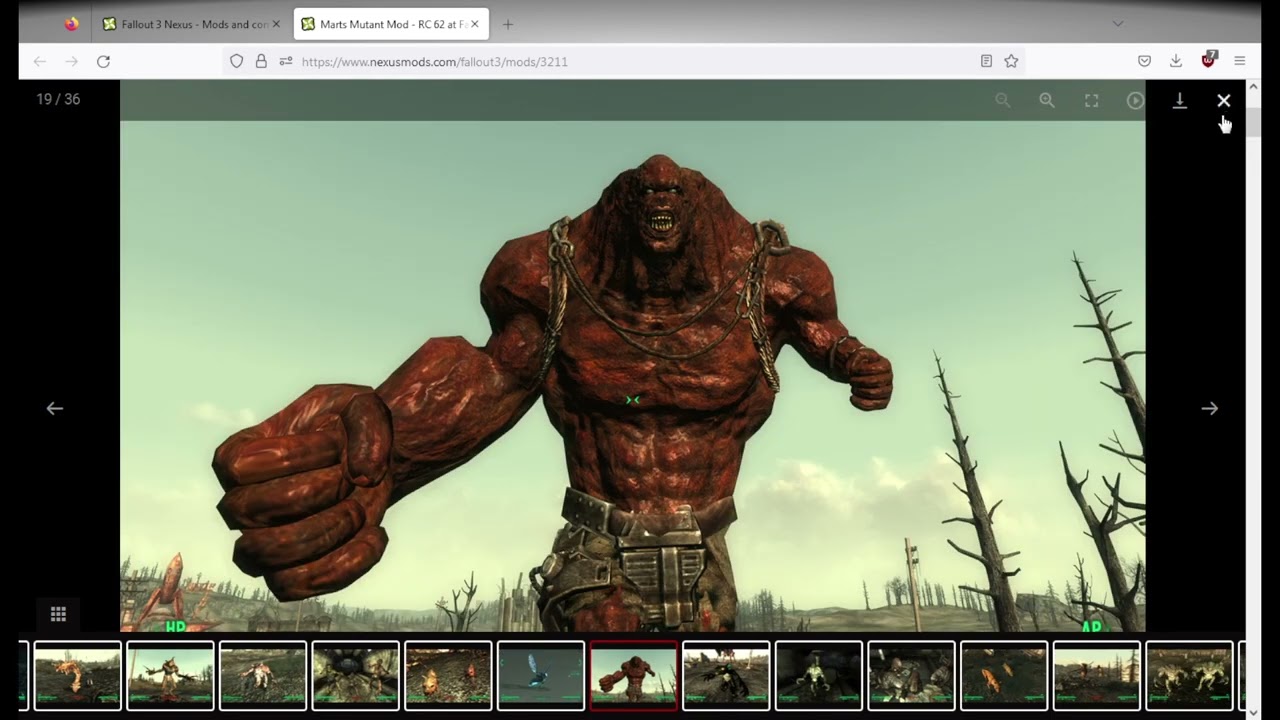Open the fourth full thumbnail in strip
This screenshot has width=1280, height=720.
(355, 676)
